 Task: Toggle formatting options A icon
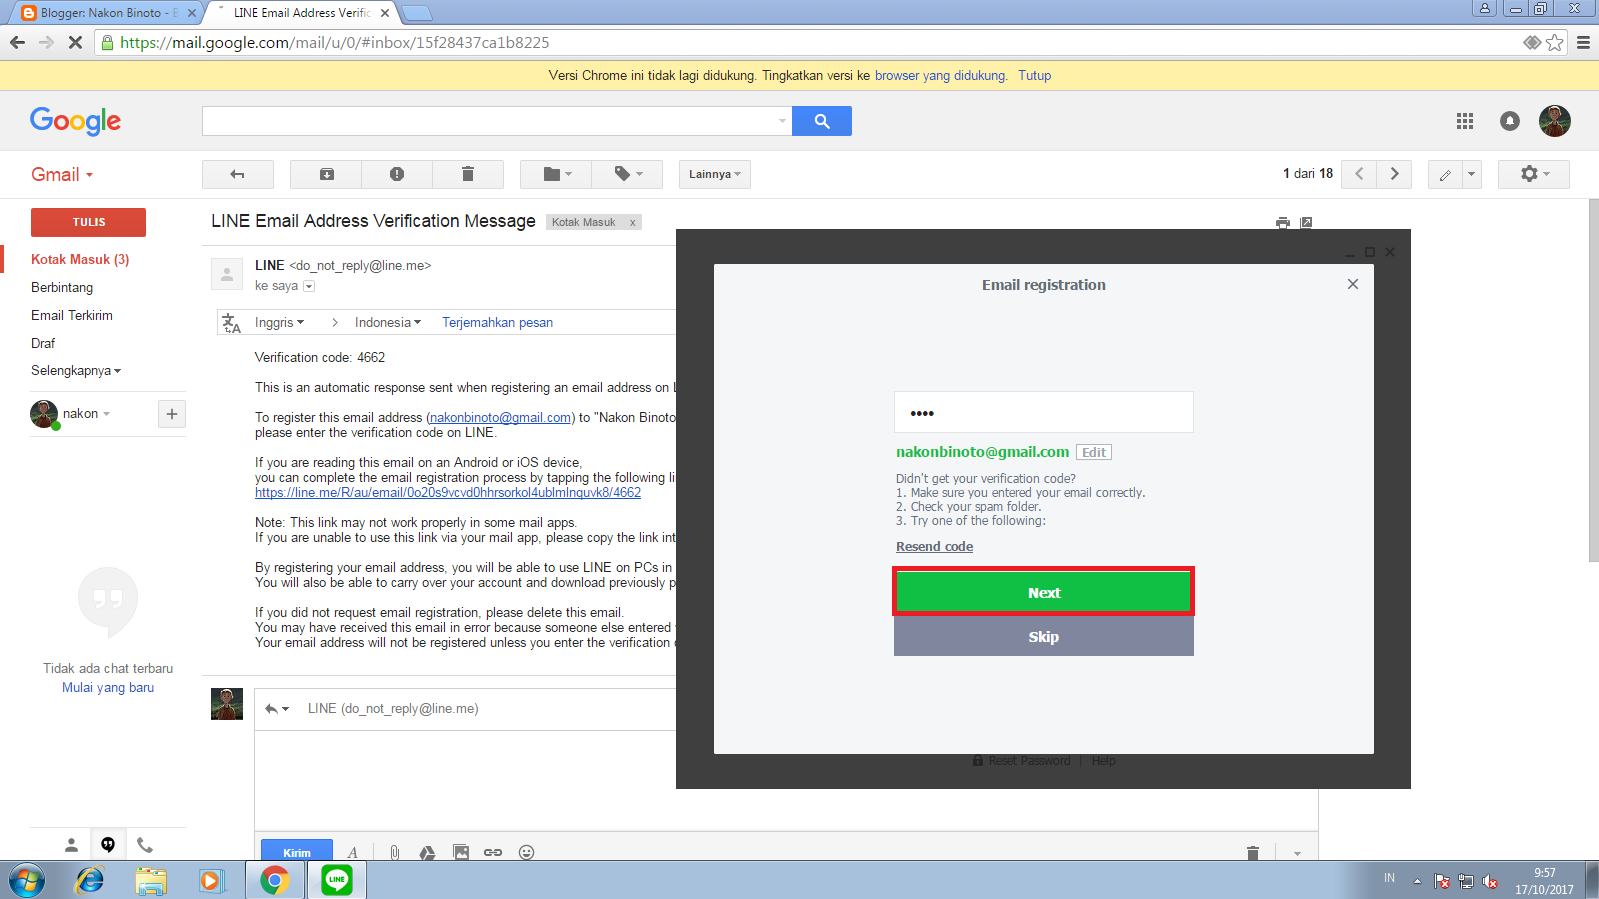(353, 852)
